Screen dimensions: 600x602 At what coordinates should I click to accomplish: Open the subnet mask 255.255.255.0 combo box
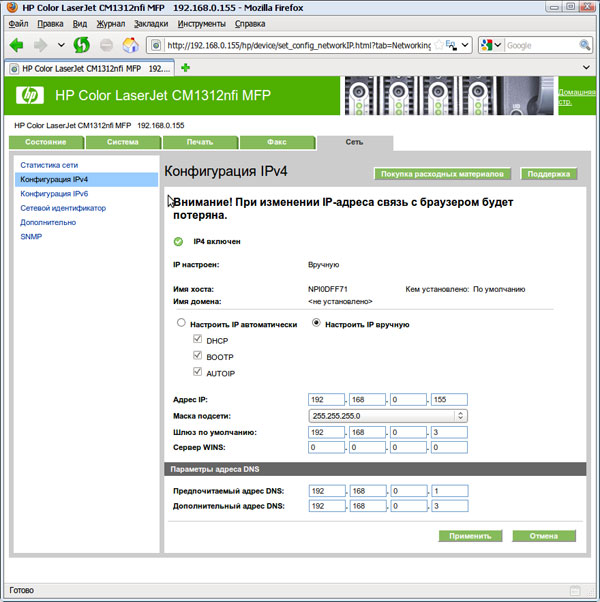click(x=388, y=416)
